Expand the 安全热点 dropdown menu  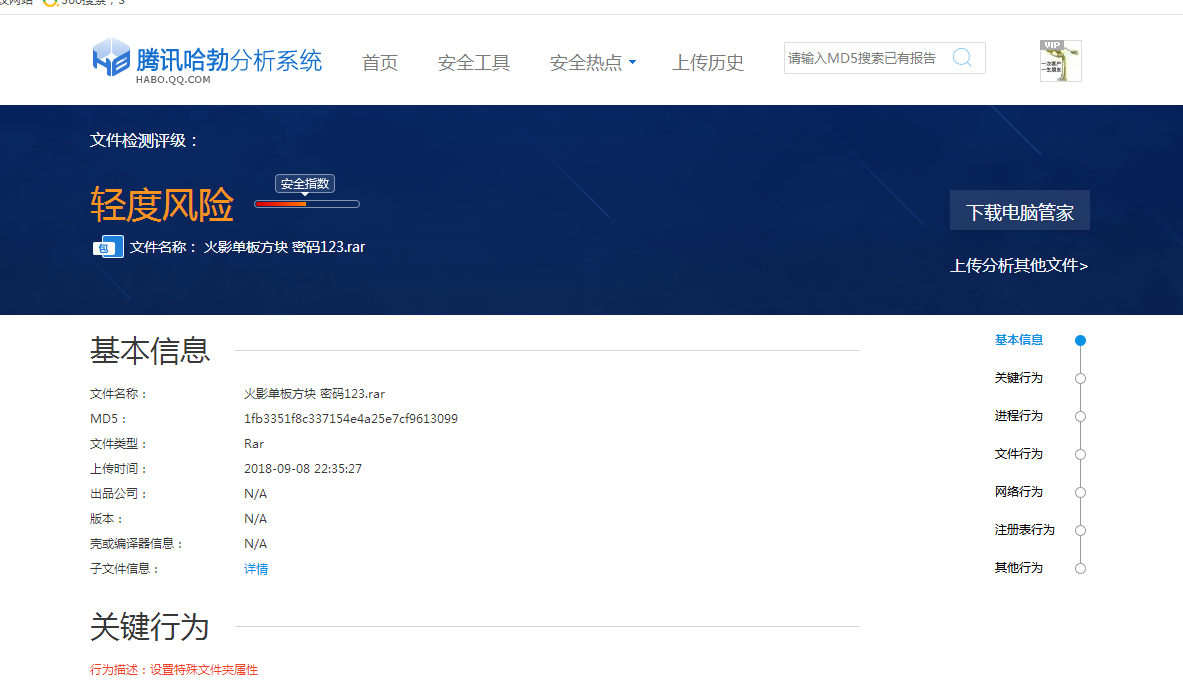point(592,63)
